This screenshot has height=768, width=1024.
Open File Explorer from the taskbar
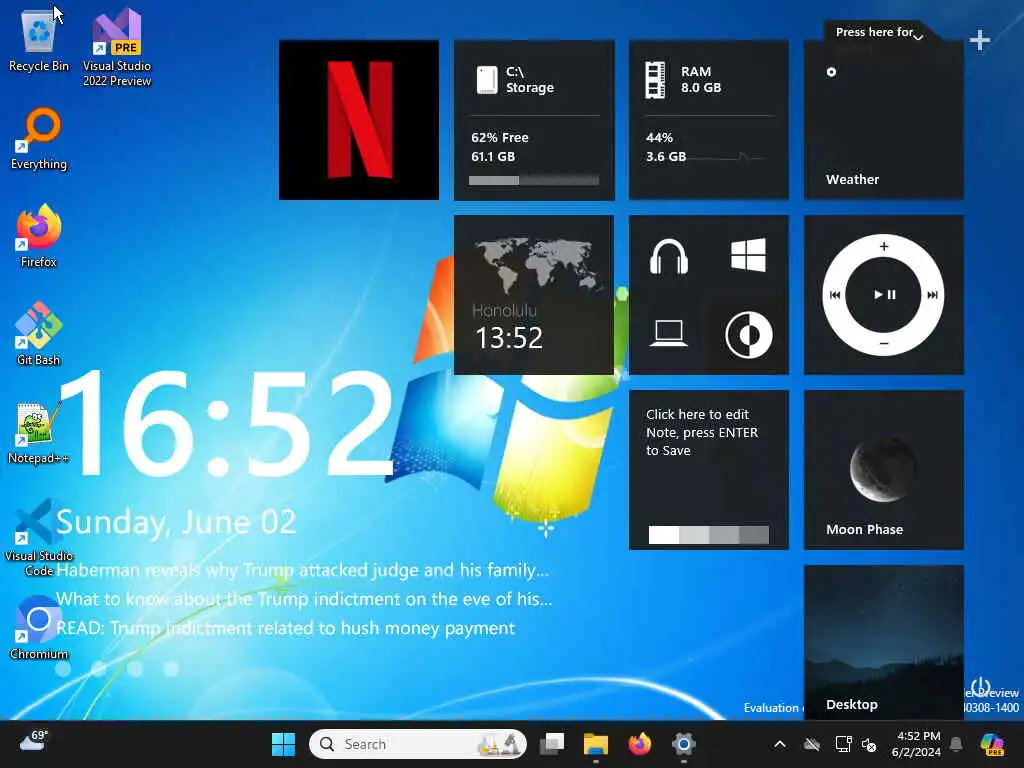tap(596, 744)
